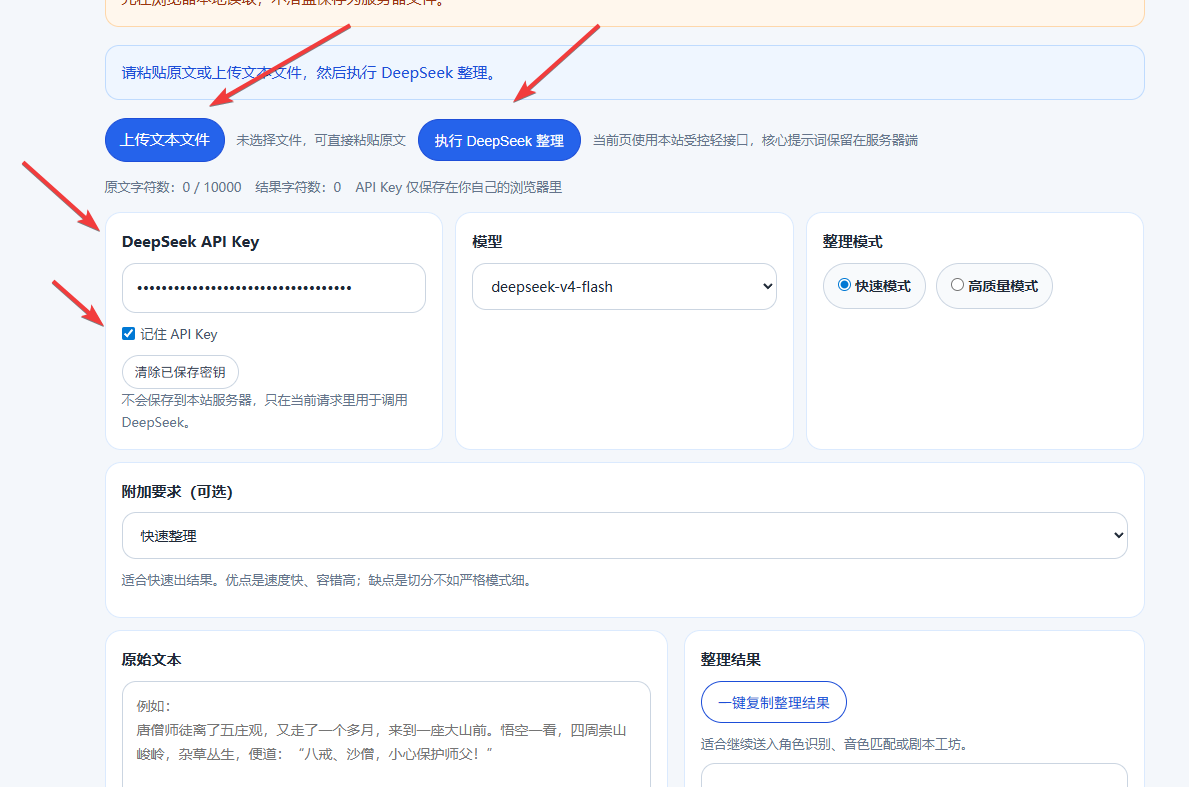
Task: Click the 整理结果 heading
Action: coord(731,660)
